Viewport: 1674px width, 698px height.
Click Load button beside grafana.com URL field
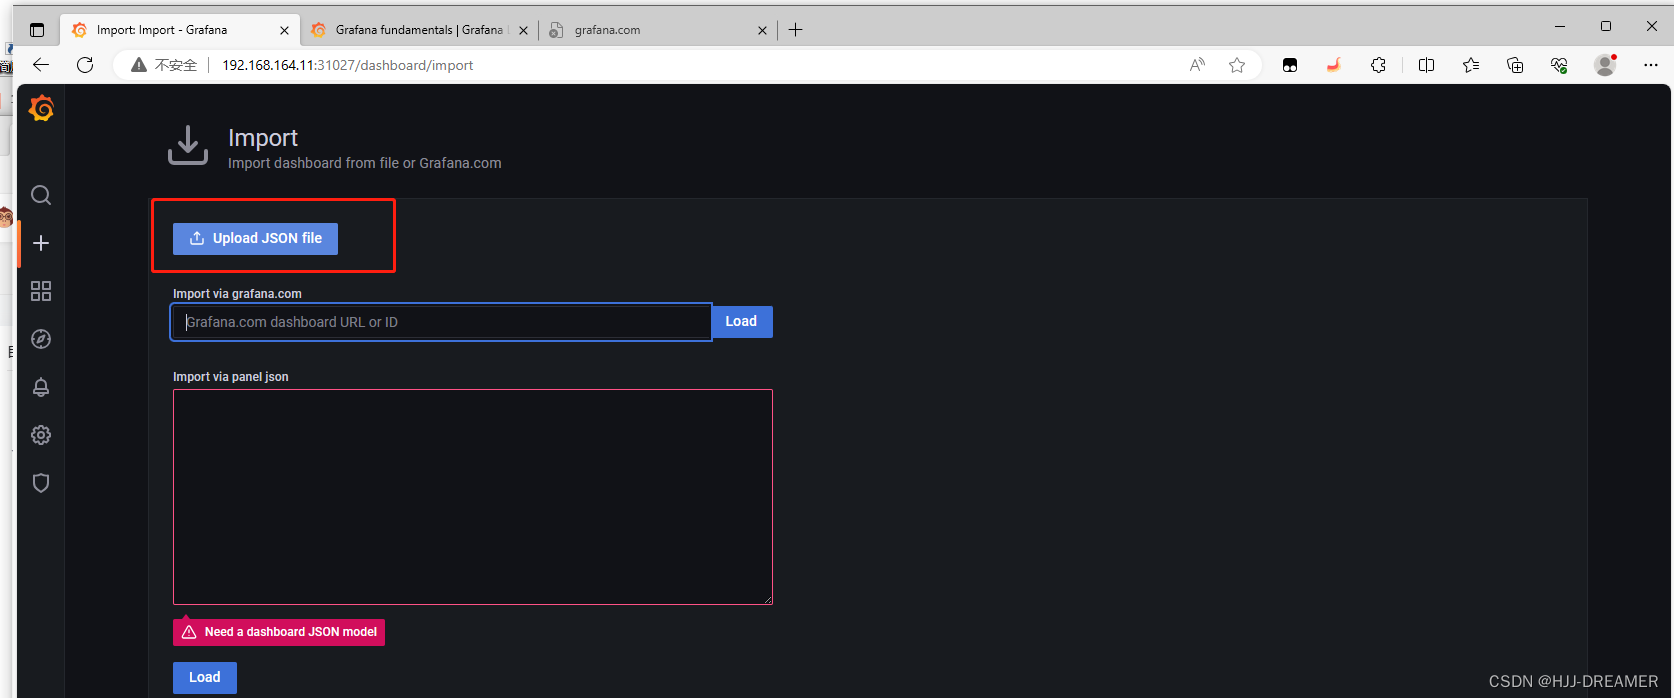(741, 321)
